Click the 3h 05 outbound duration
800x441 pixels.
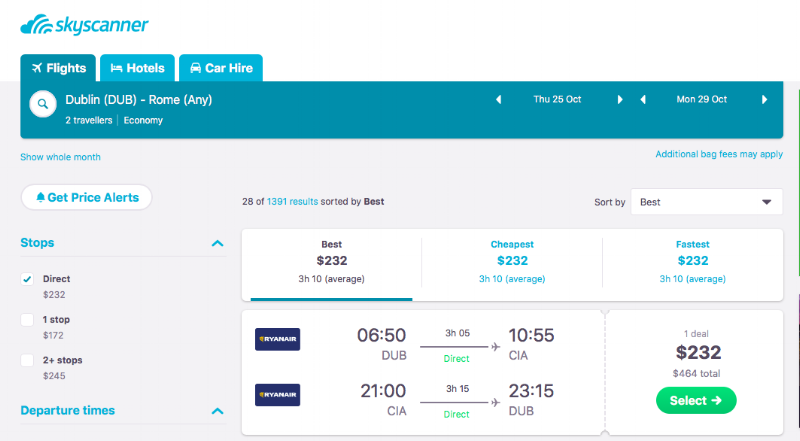coord(457,333)
